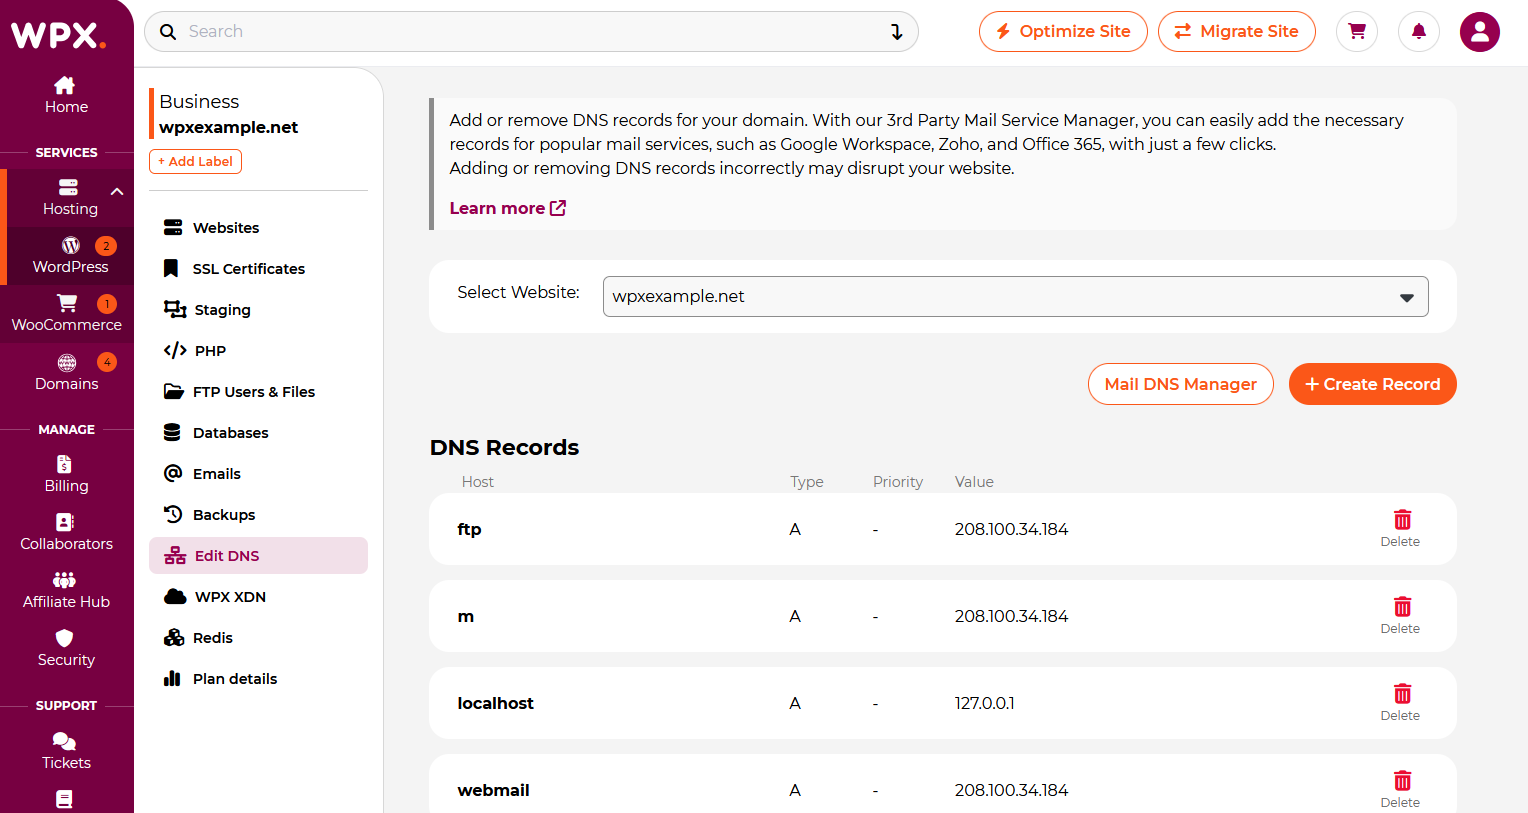
Task: Click Migrate Site button
Action: click(x=1237, y=31)
